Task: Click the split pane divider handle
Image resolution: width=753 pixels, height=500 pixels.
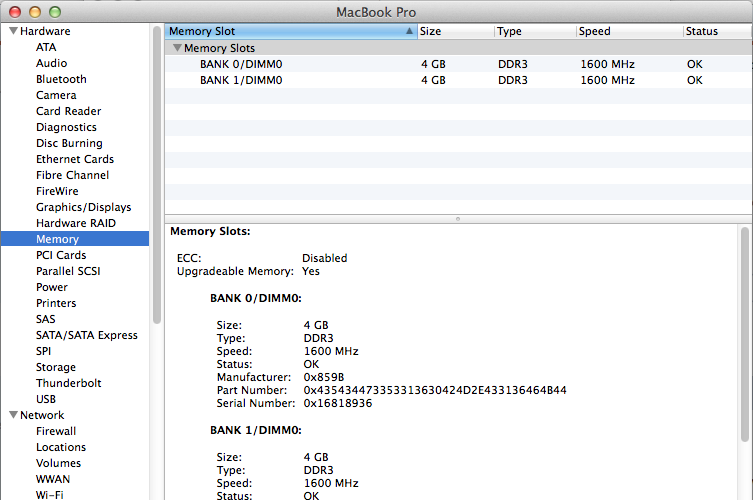Action: (458, 219)
